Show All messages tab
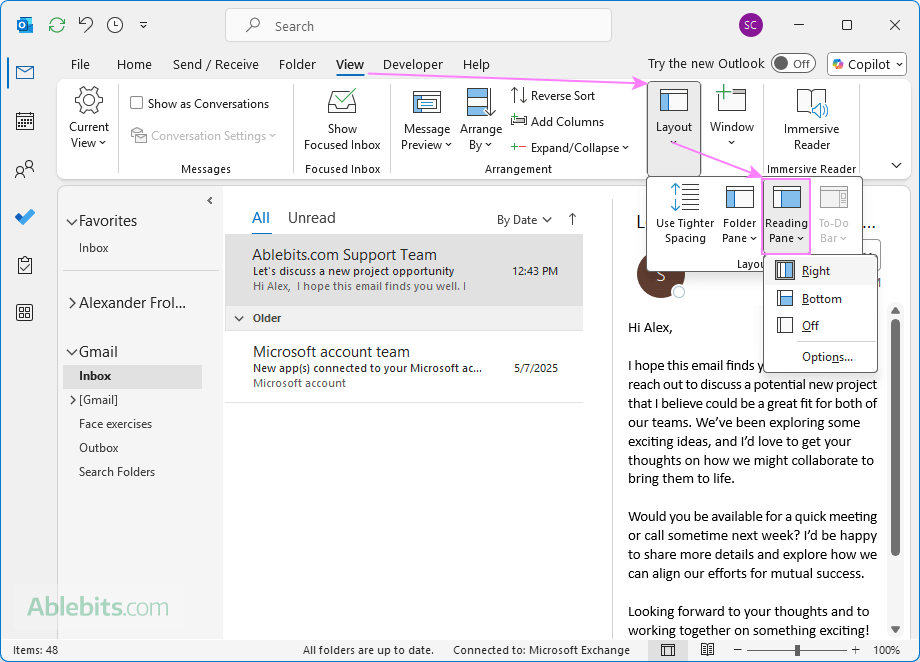920x662 pixels. pyautogui.click(x=261, y=218)
